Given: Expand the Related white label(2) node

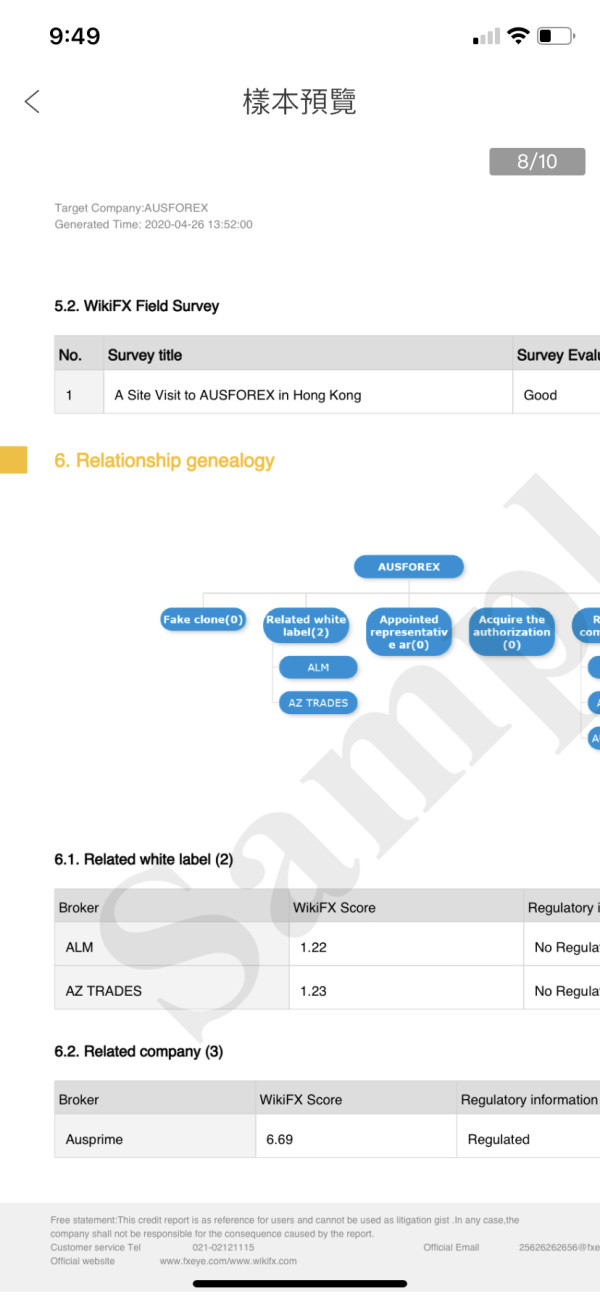Looking at the screenshot, I should (x=306, y=626).
